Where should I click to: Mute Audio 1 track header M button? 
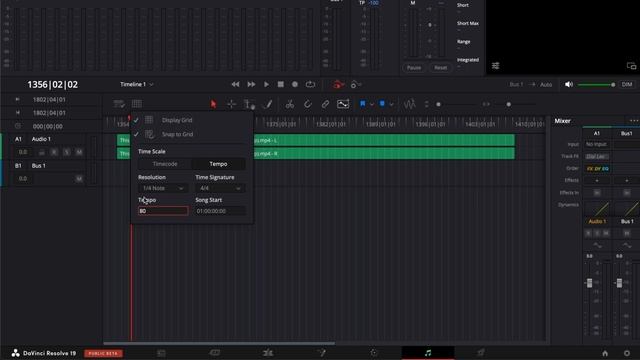coord(79,152)
